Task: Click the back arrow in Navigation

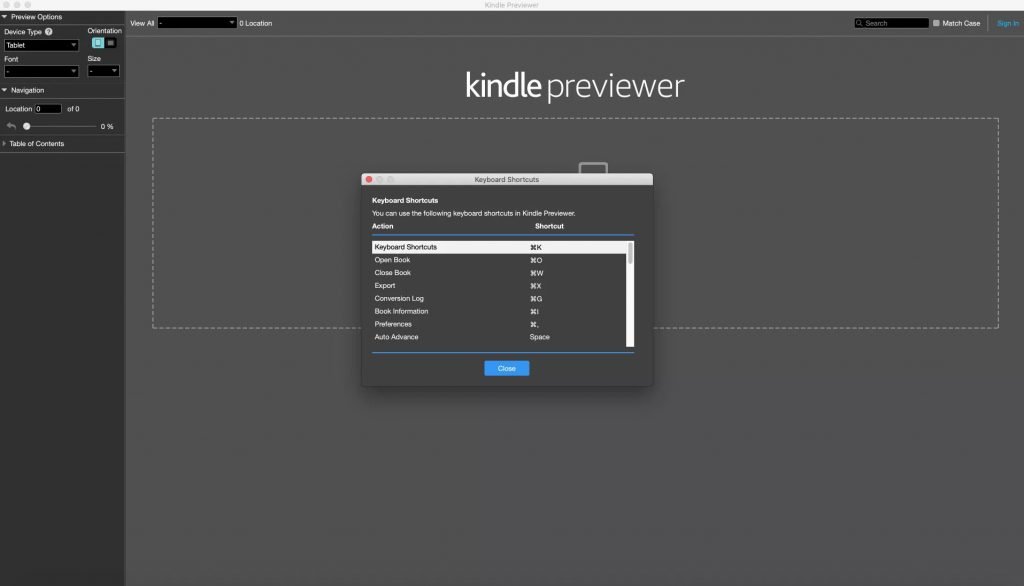Action: click(11, 126)
